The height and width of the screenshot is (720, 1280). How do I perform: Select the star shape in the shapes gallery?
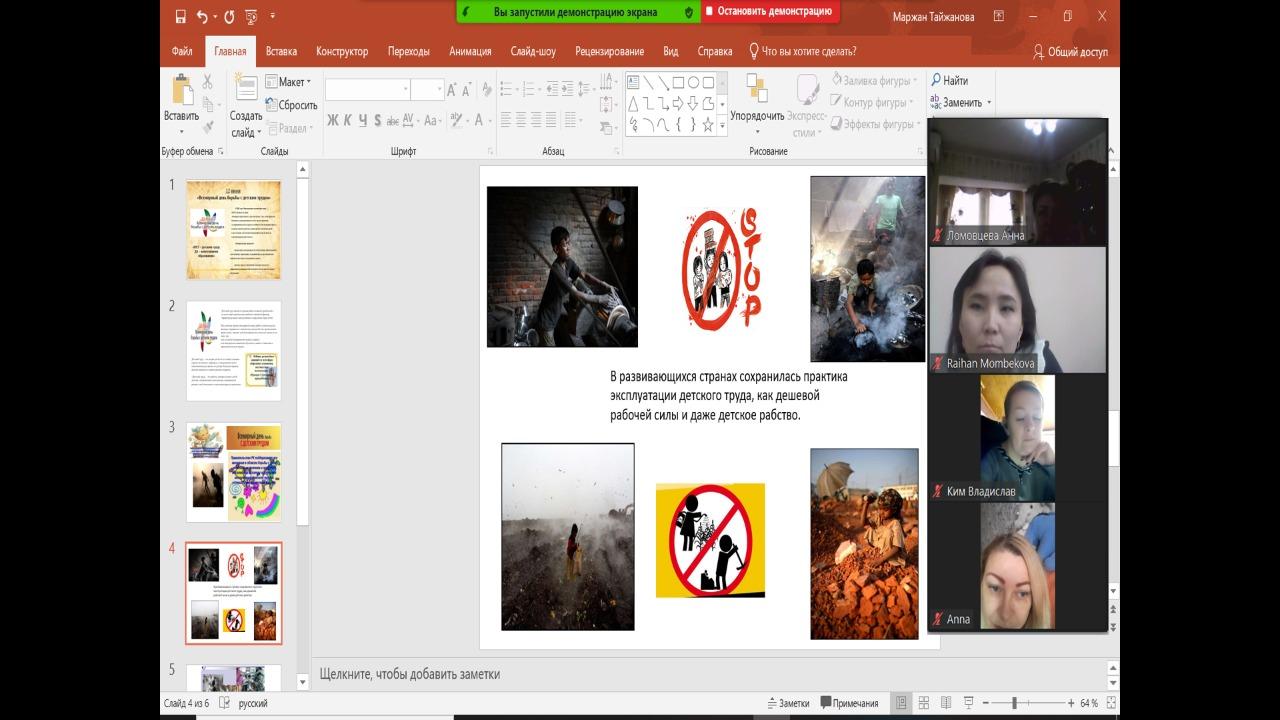(x=708, y=125)
